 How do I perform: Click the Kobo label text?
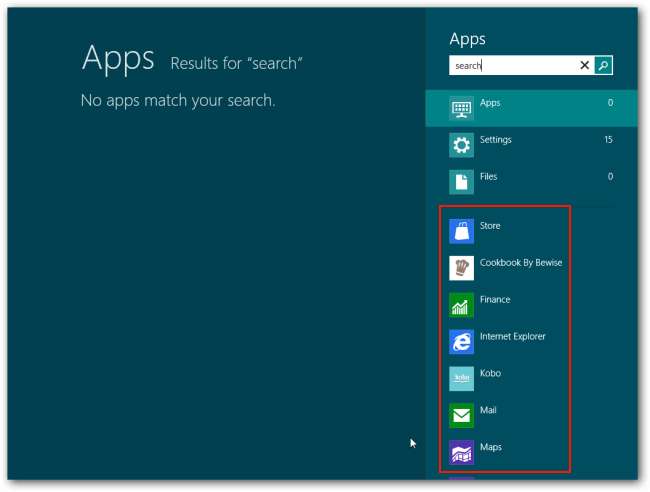pos(490,373)
